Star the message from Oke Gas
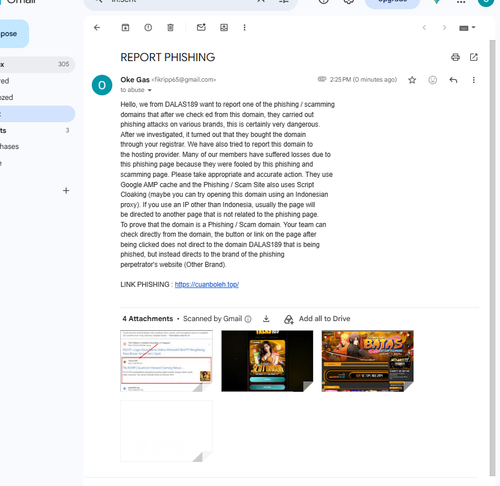Screen dimensions: 500x486 412,80
